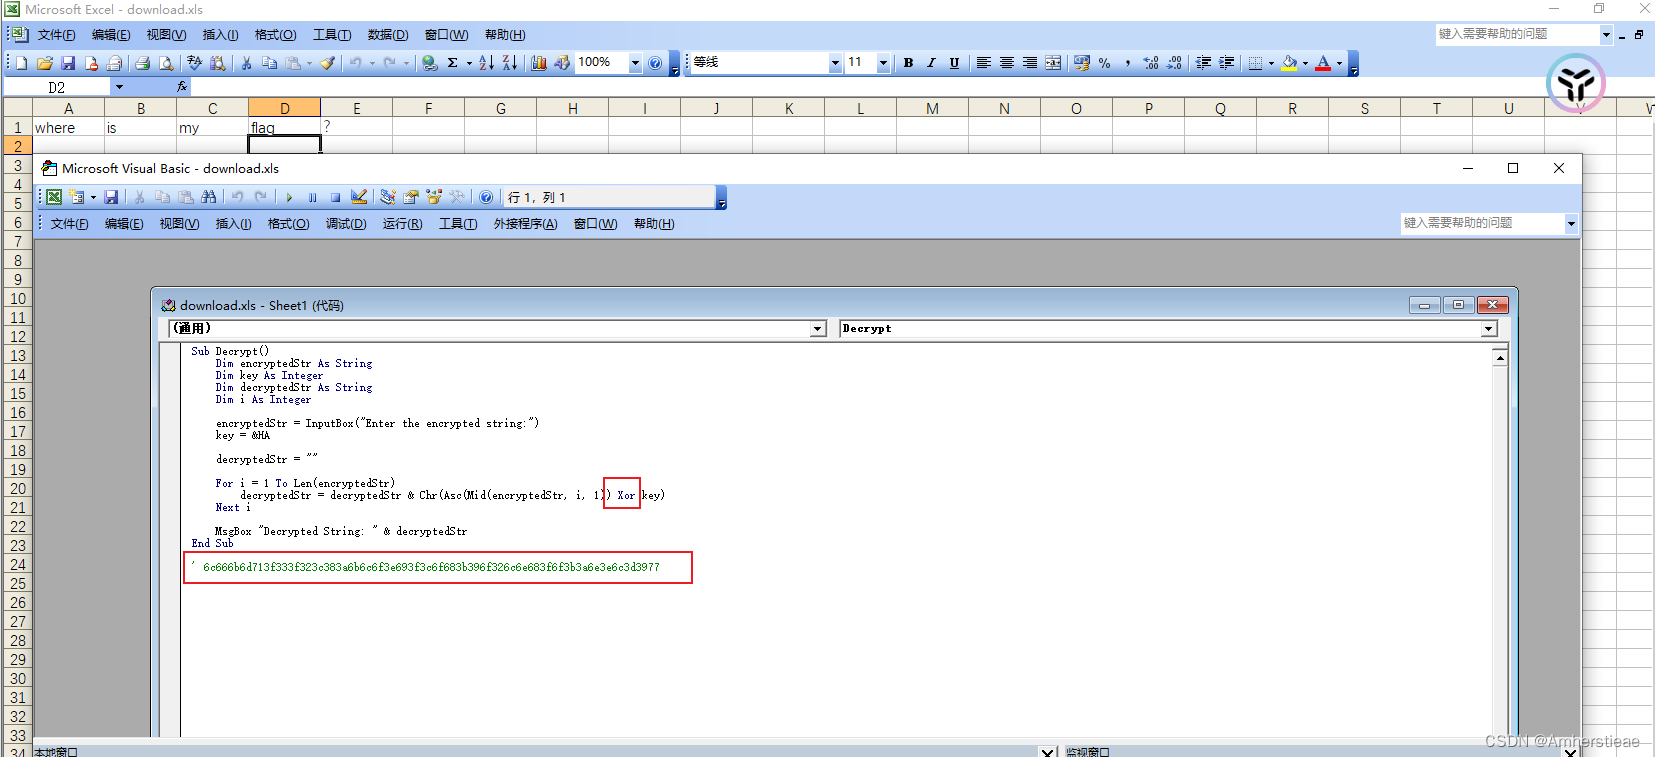Viewport: 1655px width, 757px height.
Task: Open Visual Basic 调试(D) menu
Action: click(x=346, y=224)
